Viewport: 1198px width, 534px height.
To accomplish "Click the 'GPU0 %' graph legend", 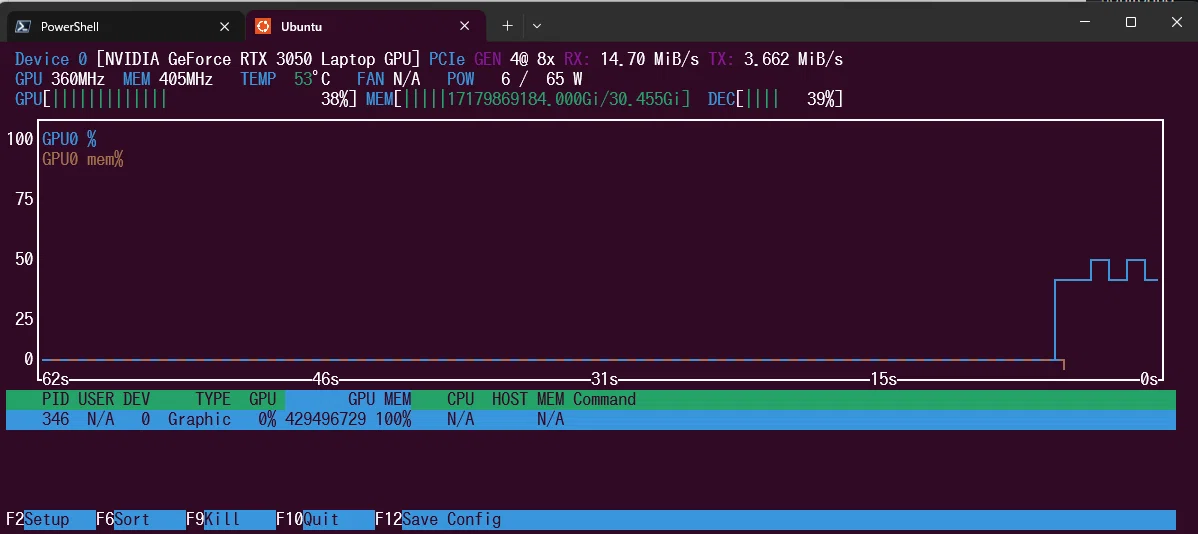I will (70, 139).
